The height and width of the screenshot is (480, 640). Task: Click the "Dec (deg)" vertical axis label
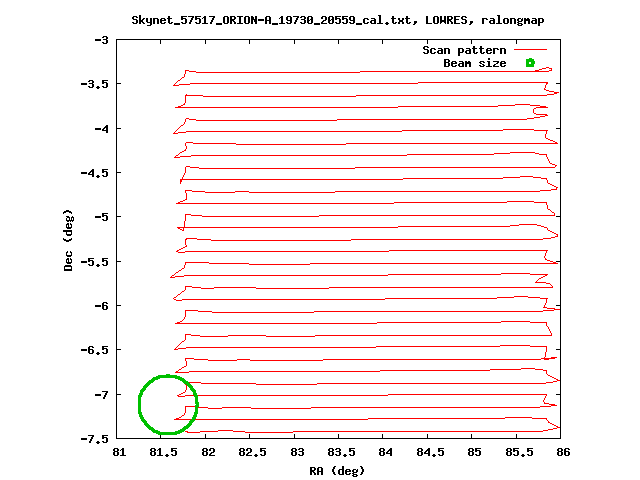point(68,240)
